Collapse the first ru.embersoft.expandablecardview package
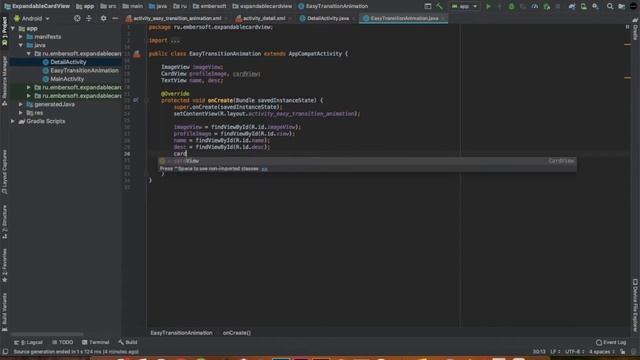 [29, 54]
